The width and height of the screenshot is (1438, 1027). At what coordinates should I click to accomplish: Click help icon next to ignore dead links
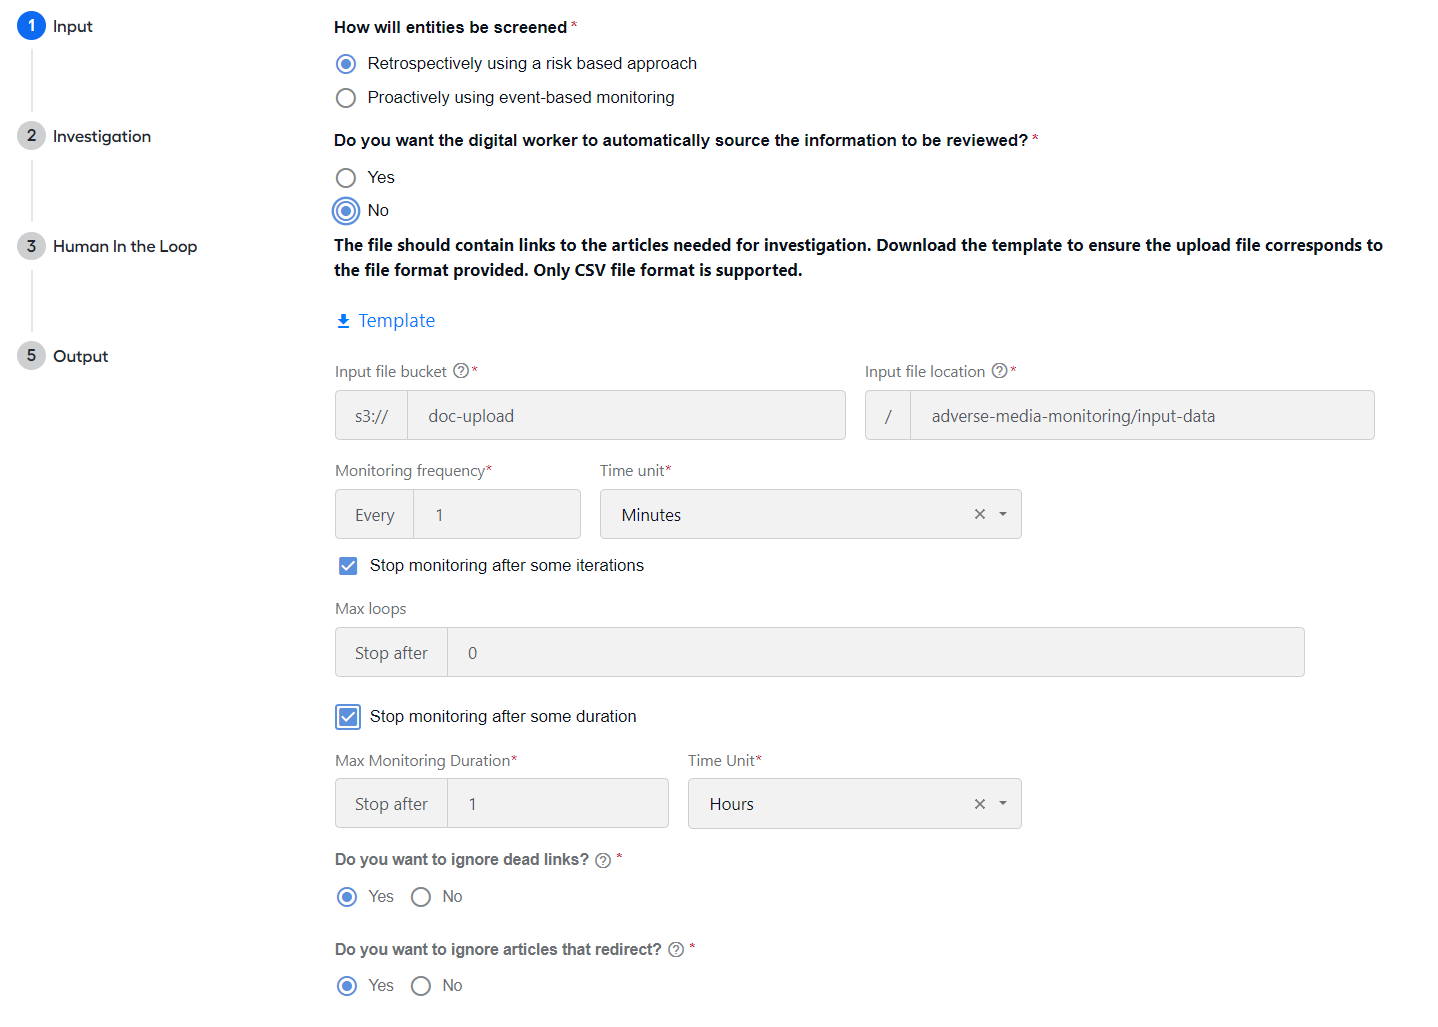click(x=603, y=860)
